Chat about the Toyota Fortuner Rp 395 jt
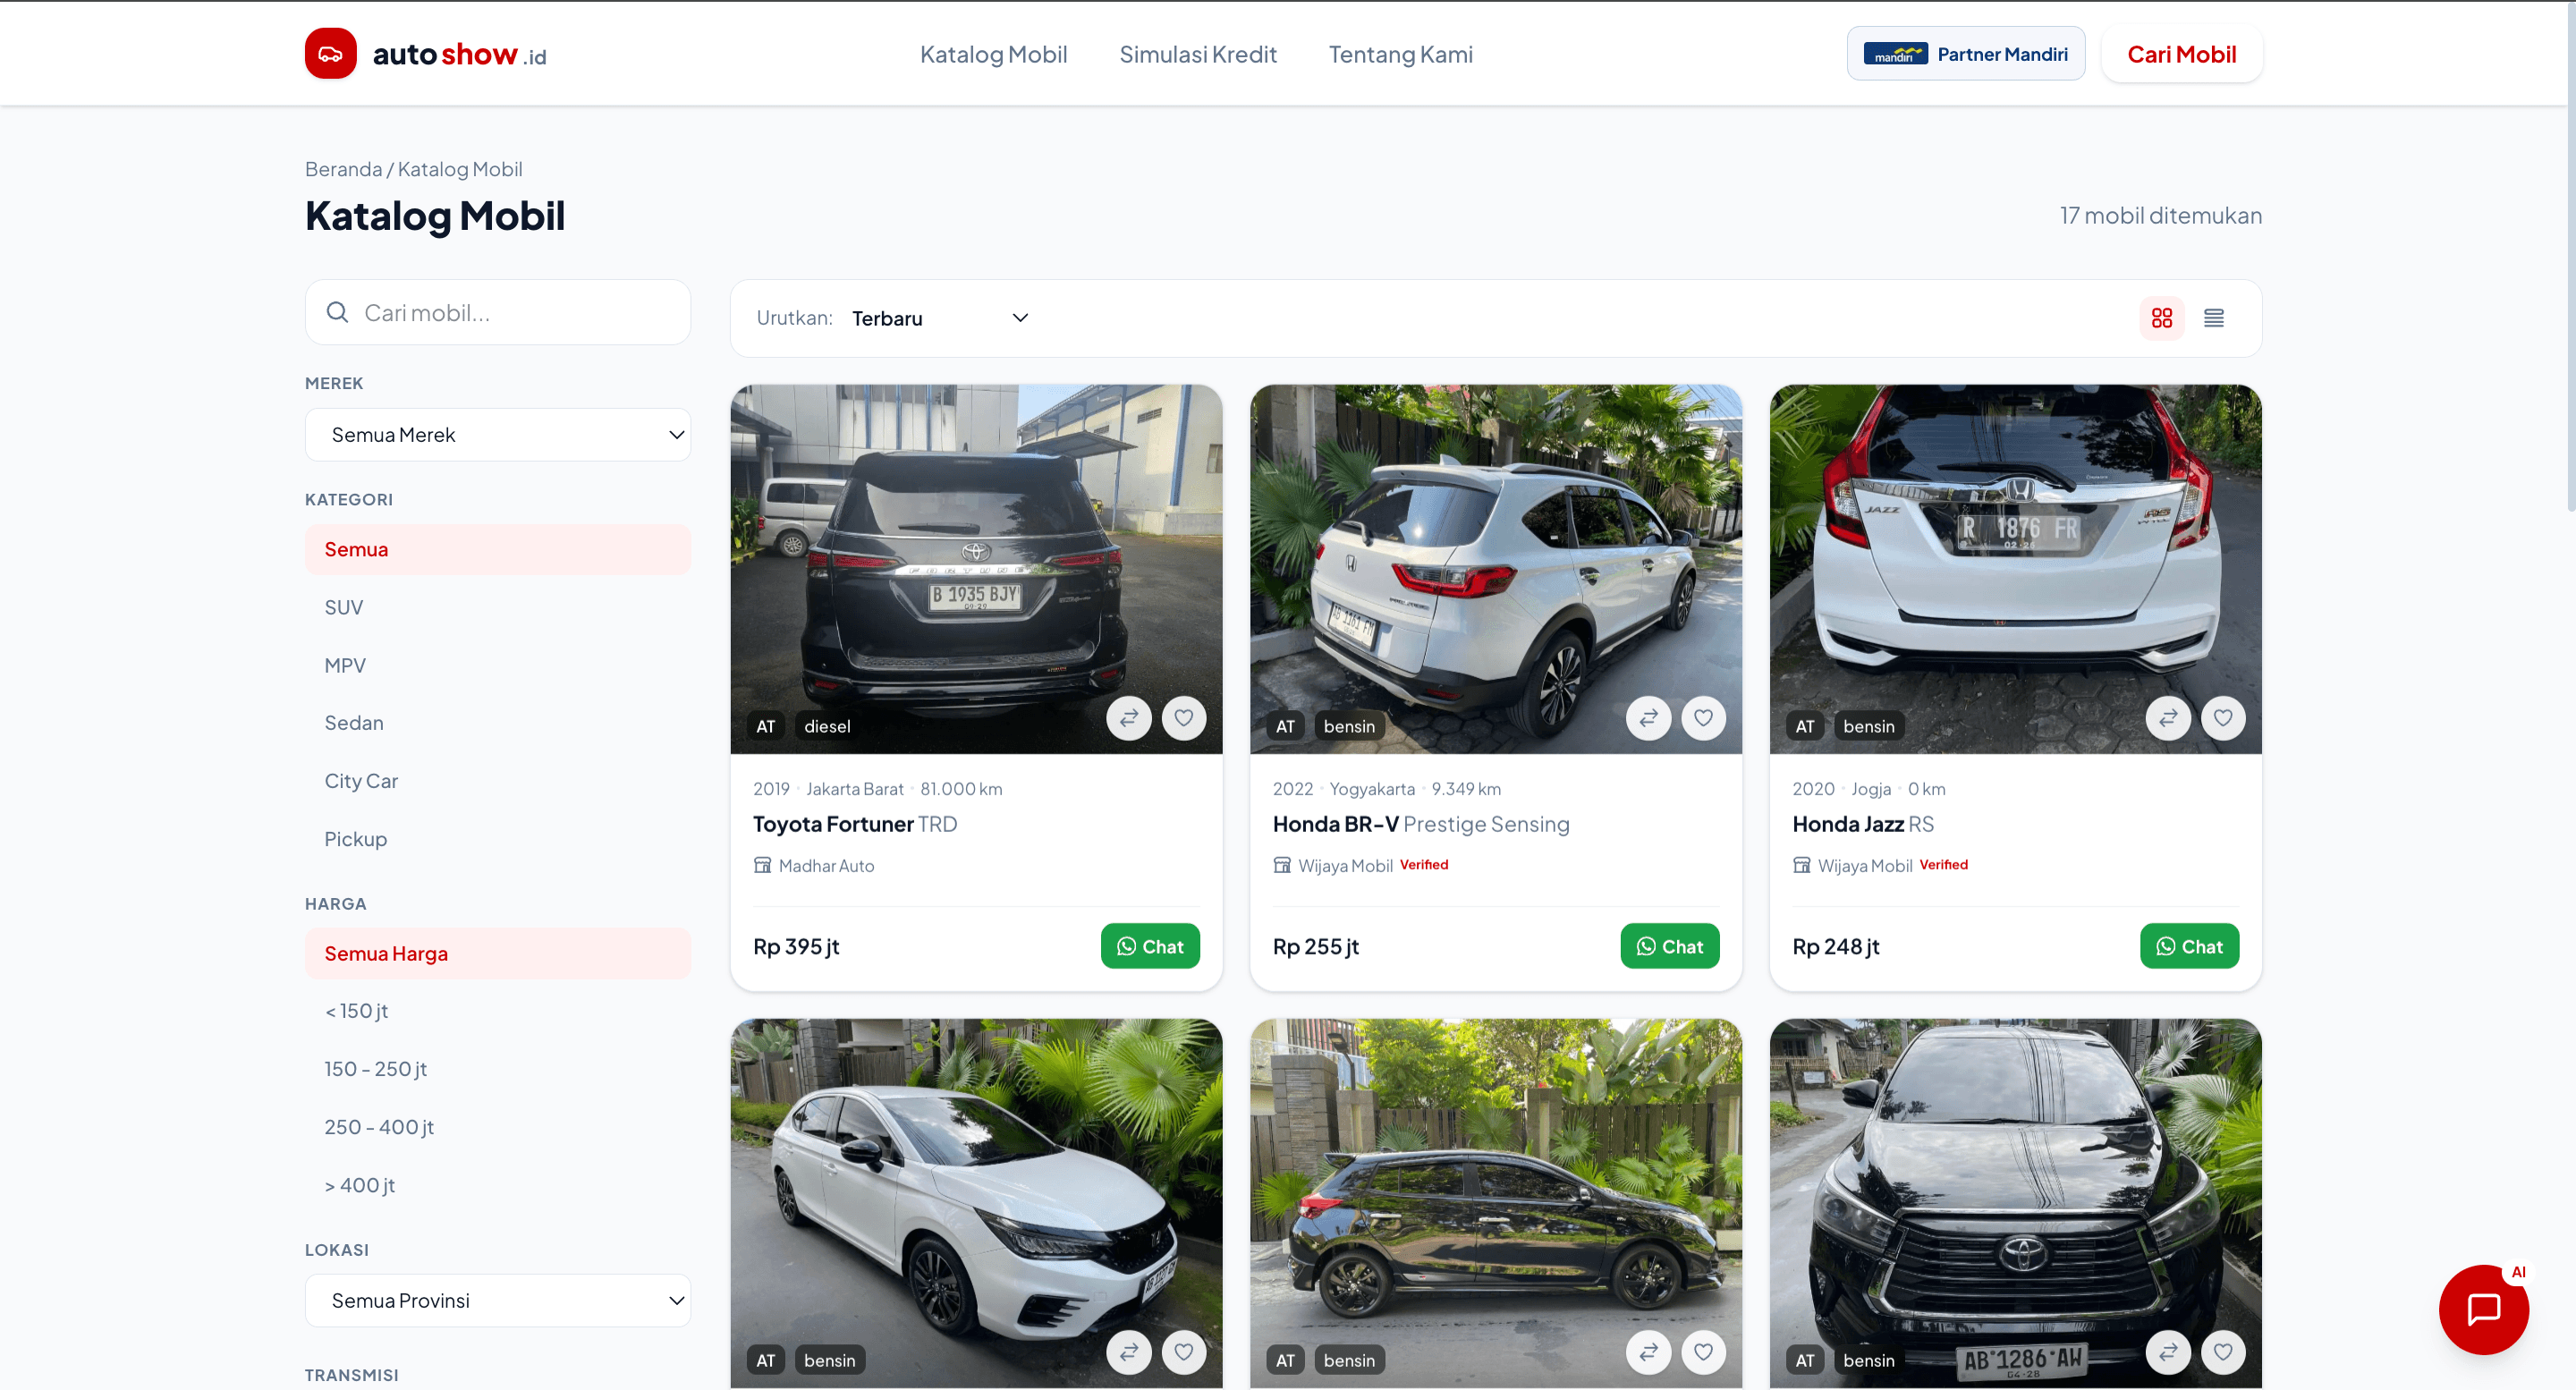This screenshot has width=2576, height=1390. (x=1150, y=946)
